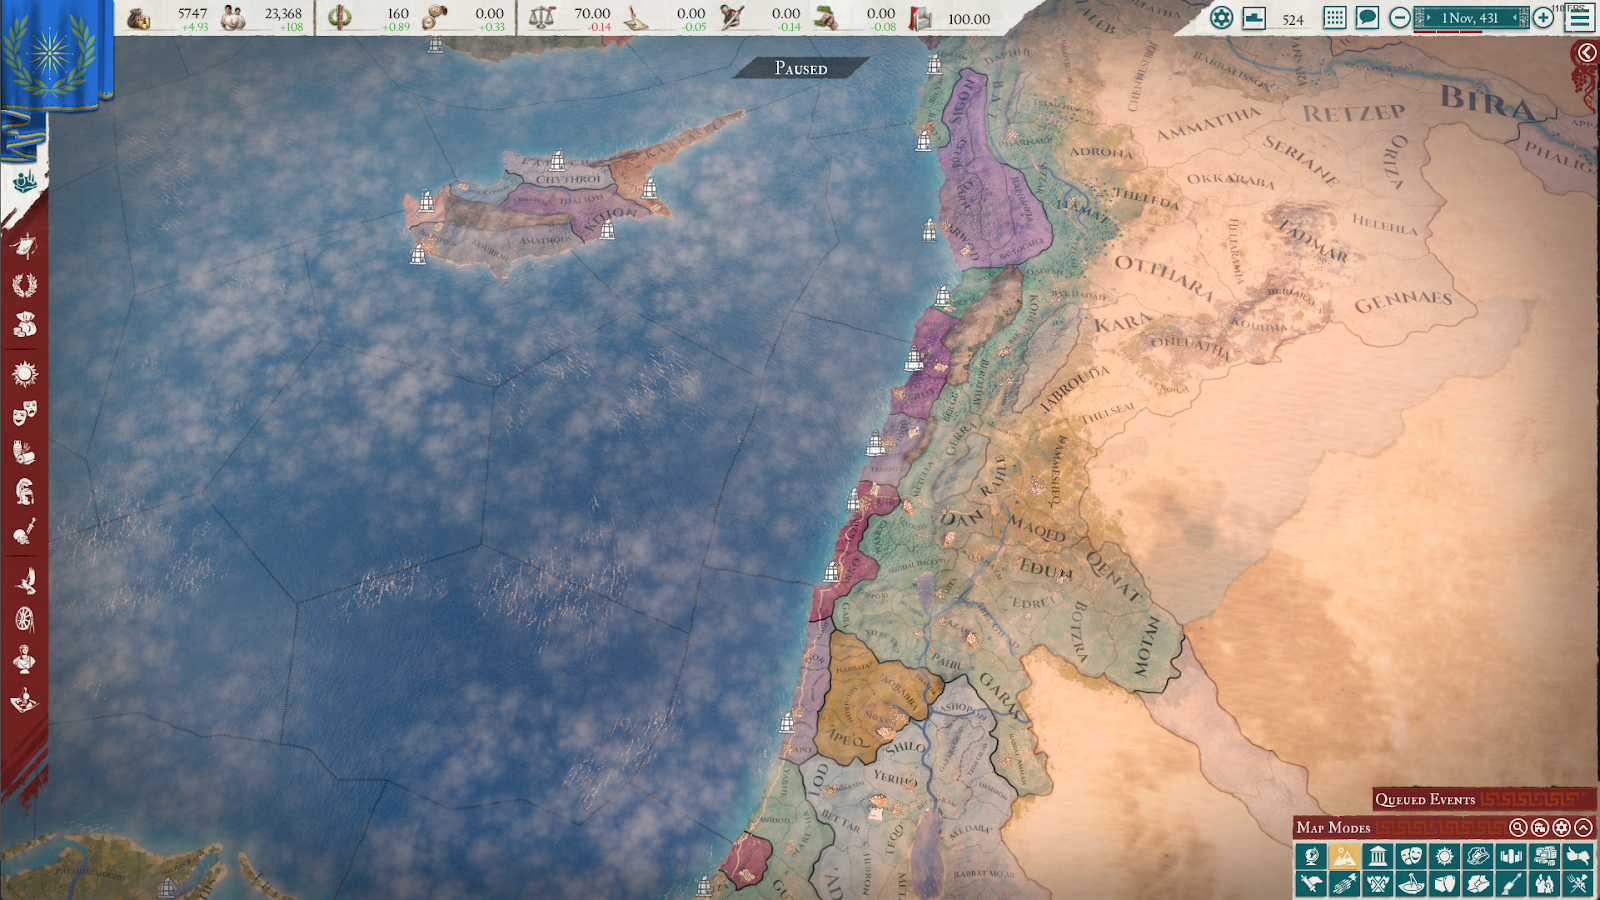
Task: Switch to sun religion map mode
Action: coord(1444,856)
